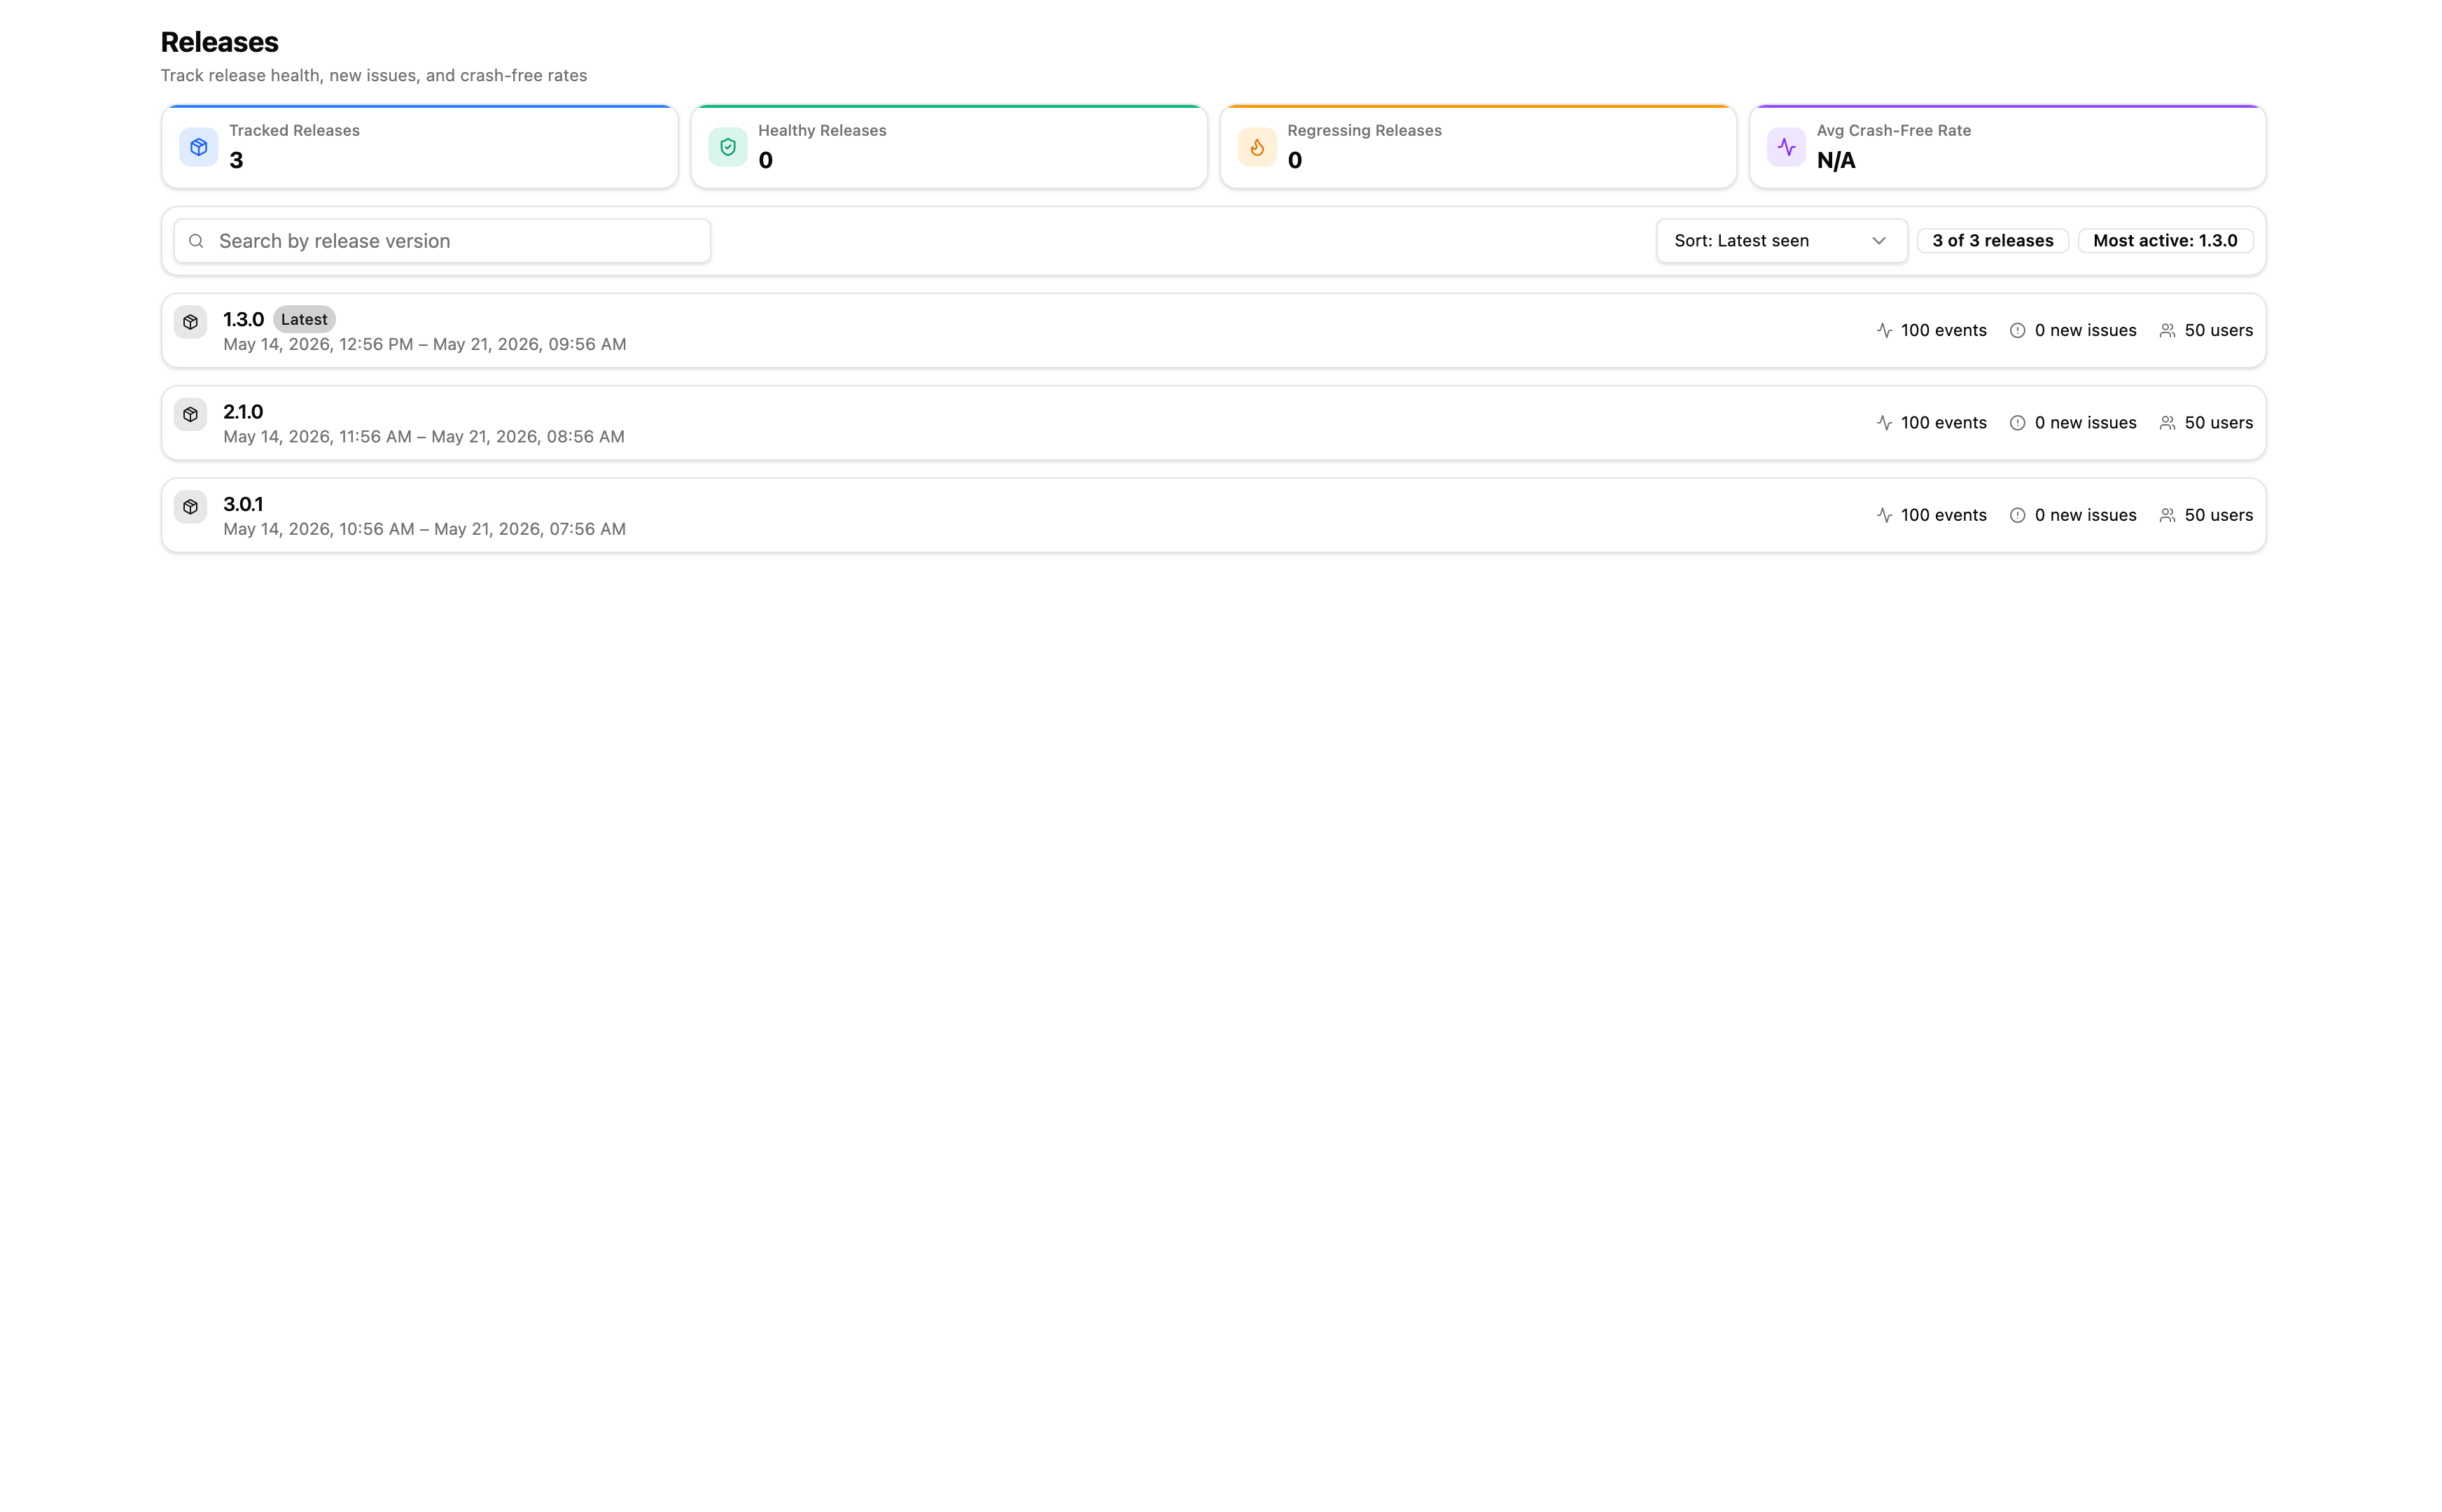The image size is (2442, 1512).
Task: Click the new issues alert icon in the 1.3.0 row
Action: tap(2017, 330)
